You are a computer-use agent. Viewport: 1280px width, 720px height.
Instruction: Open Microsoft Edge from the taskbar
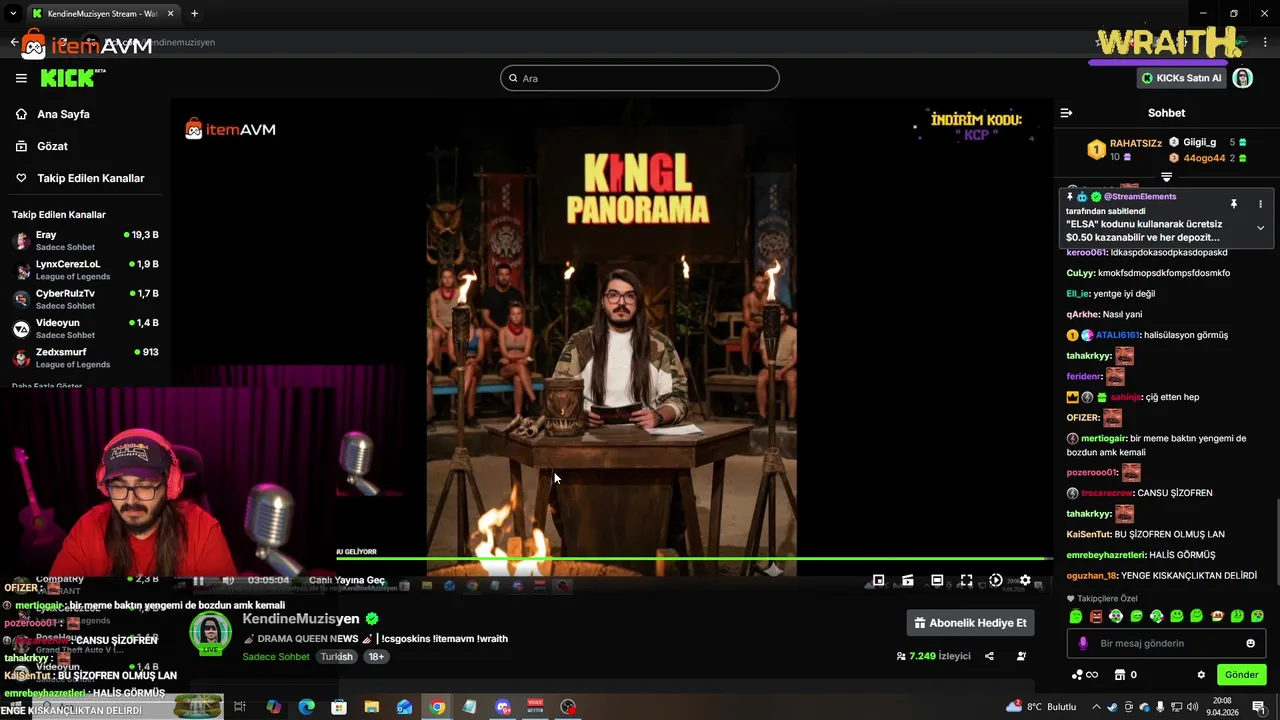306,707
